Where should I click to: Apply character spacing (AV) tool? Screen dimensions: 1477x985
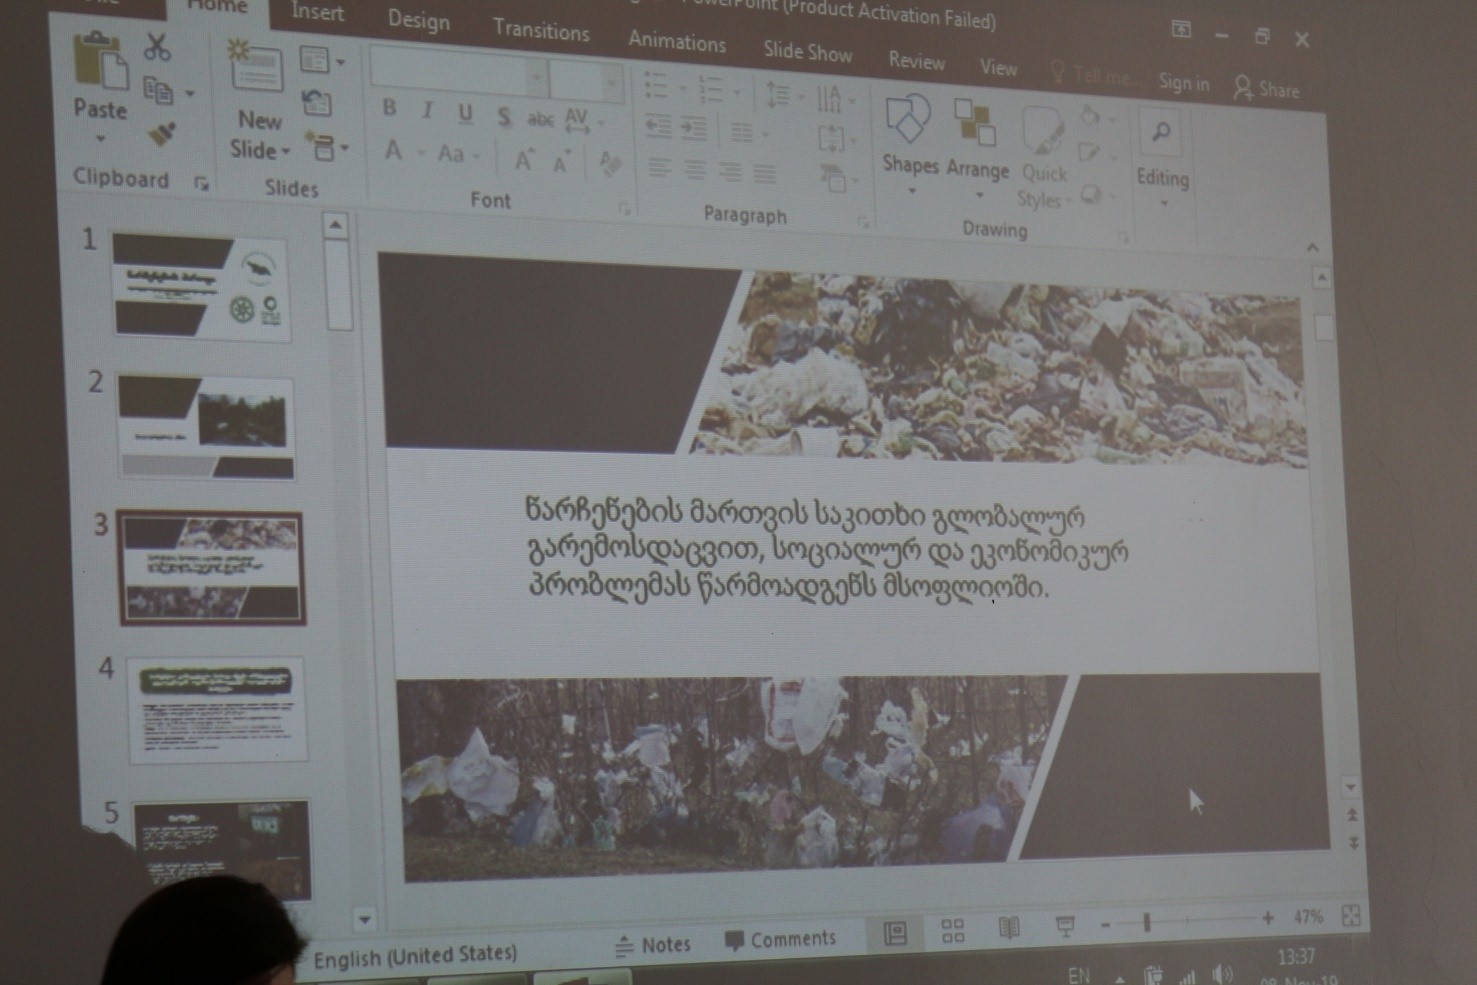tap(577, 120)
